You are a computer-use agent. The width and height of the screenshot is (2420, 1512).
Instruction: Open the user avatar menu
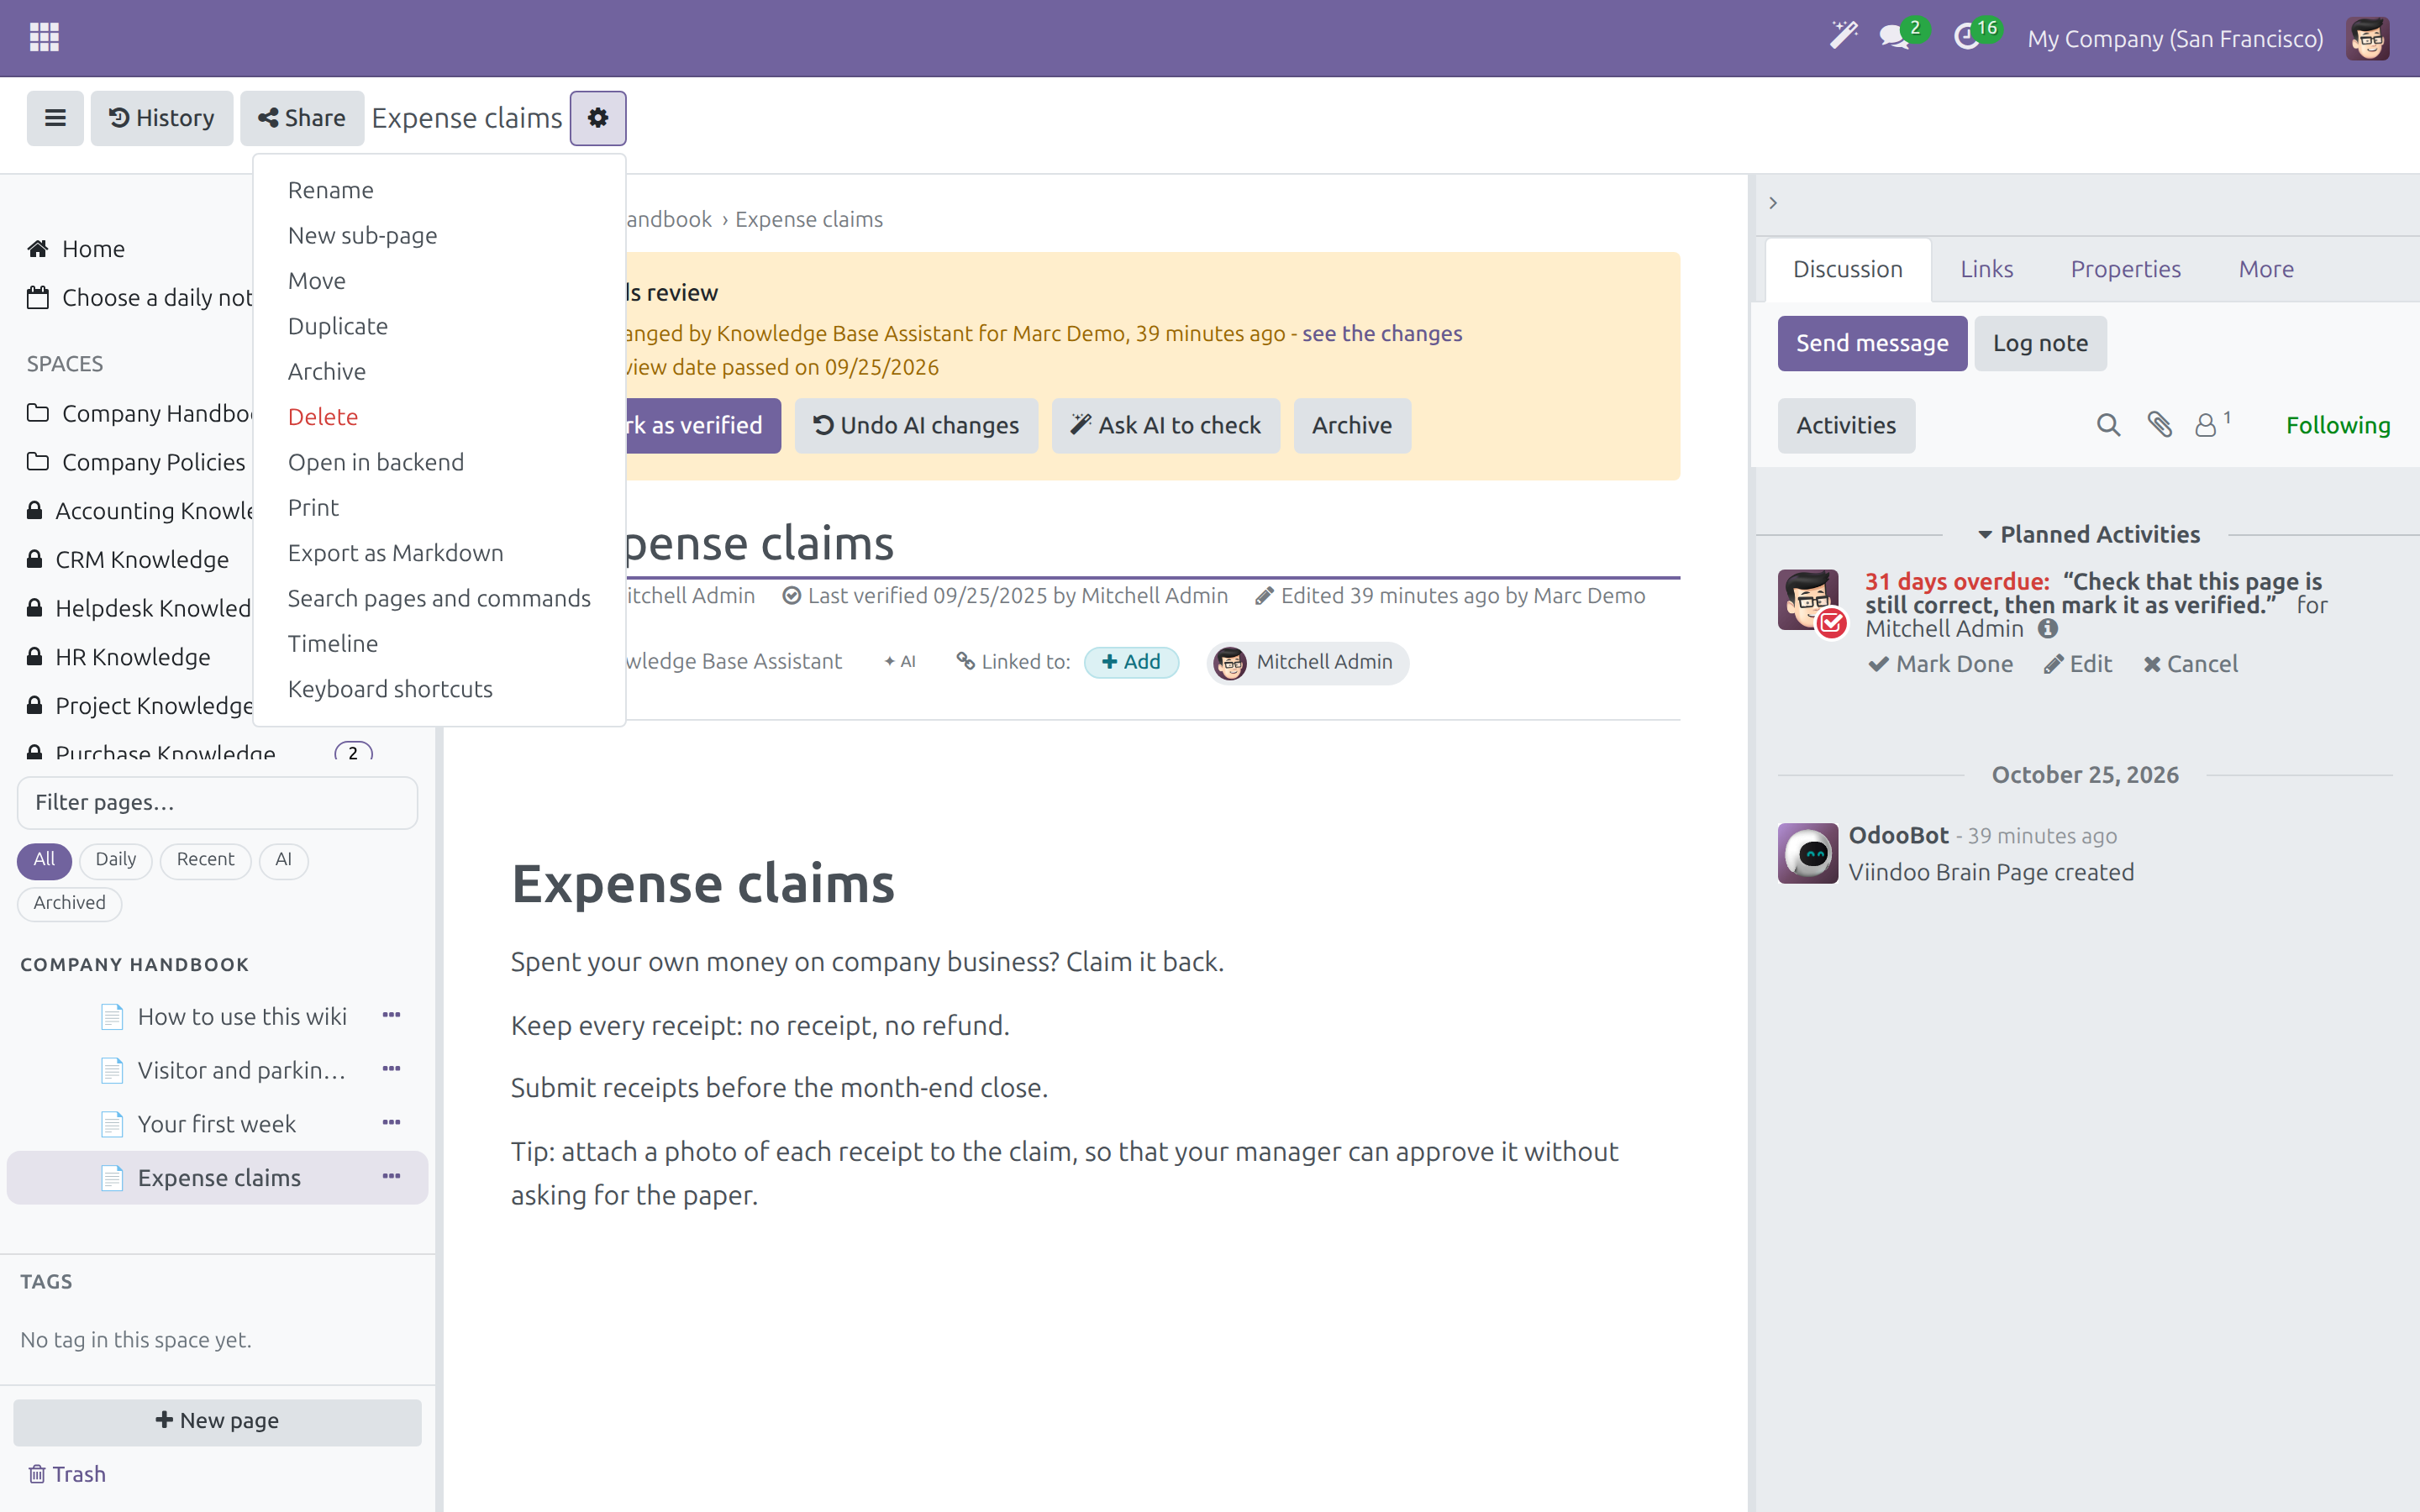point(2368,38)
